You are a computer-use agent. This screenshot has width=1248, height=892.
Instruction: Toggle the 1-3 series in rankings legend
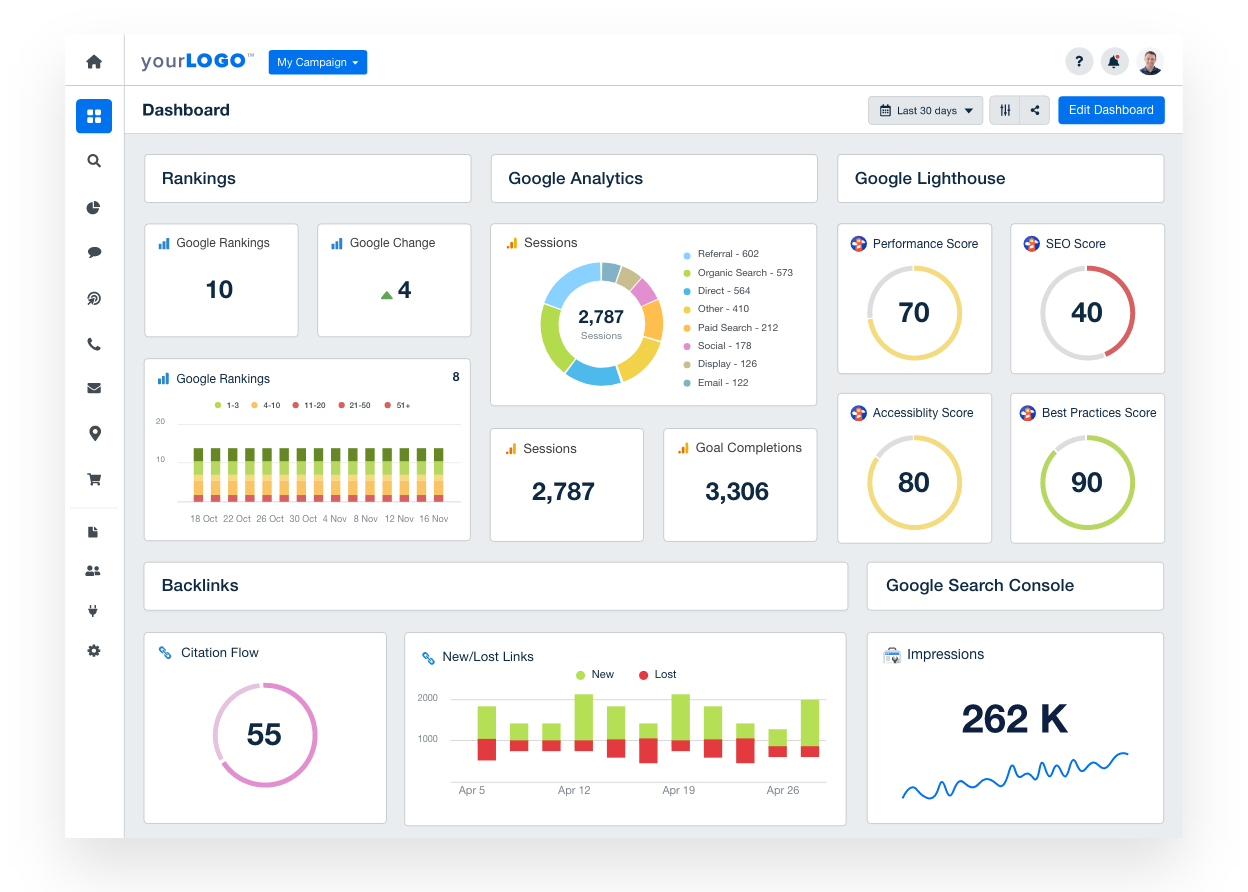pyautogui.click(x=226, y=405)
